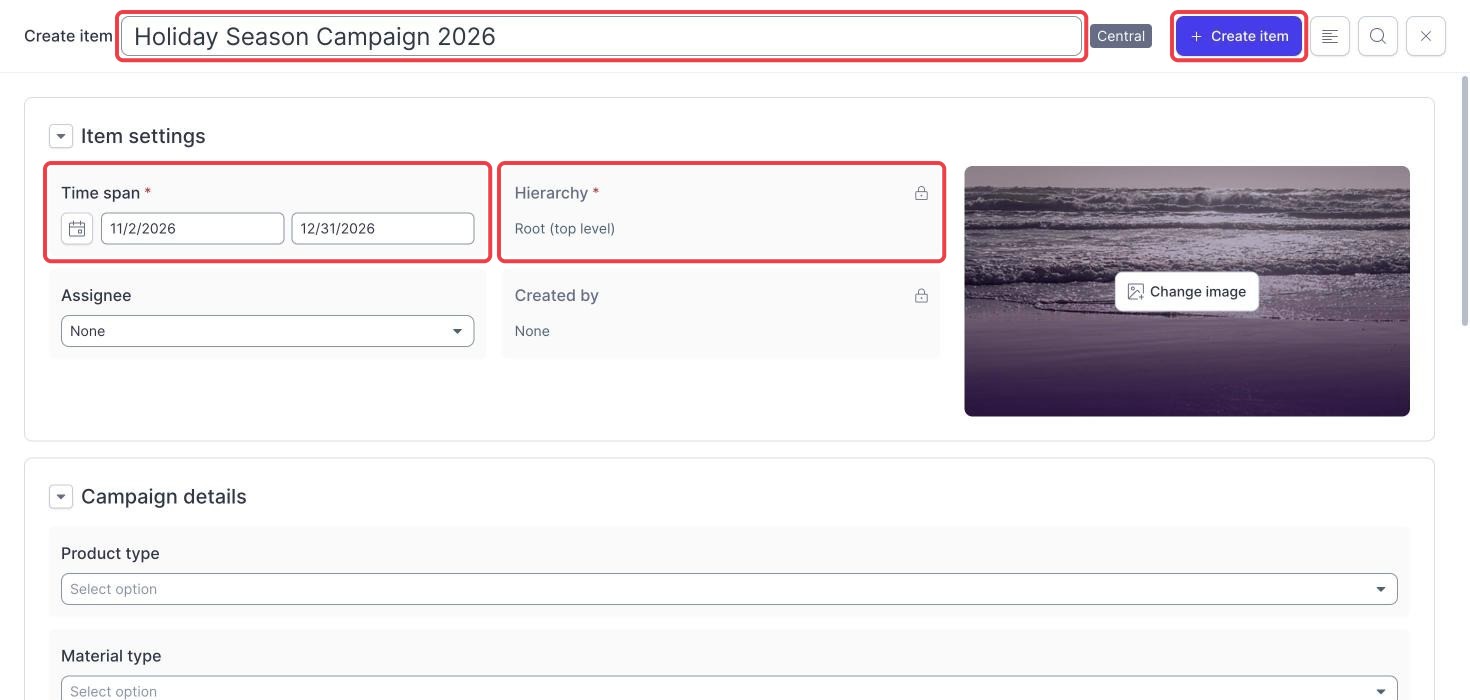Click the Hierarchy lock icon
1470x700 pixels.
pyautogui.click(x=921, y=193)
